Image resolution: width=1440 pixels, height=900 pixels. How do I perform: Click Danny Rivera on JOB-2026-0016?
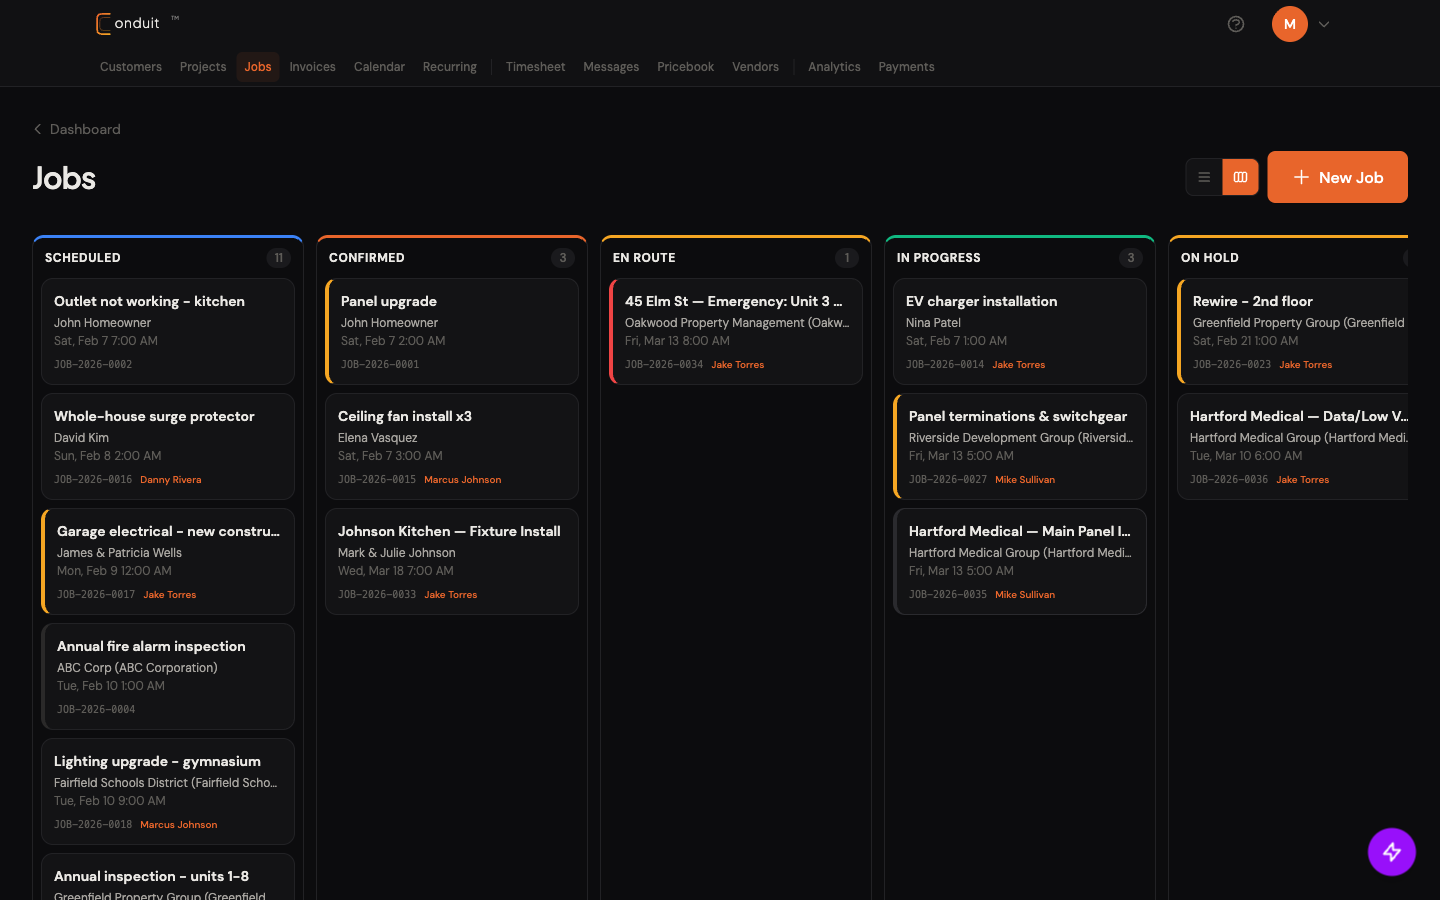point(171,480)
